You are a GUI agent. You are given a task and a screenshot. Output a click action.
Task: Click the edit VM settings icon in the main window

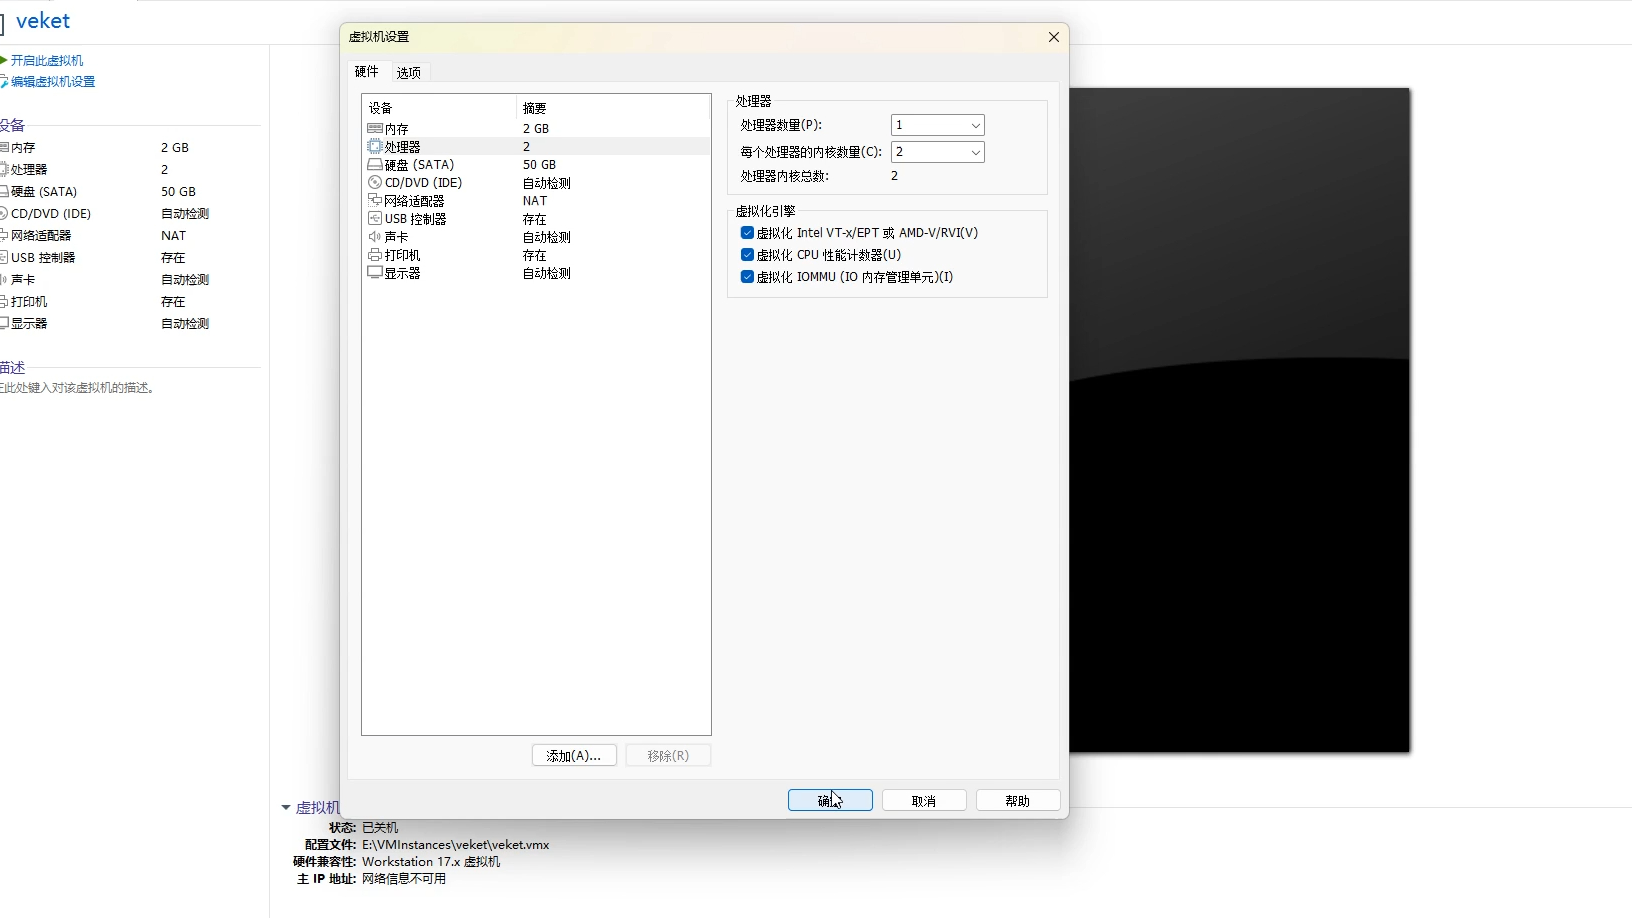pos(4,82)
